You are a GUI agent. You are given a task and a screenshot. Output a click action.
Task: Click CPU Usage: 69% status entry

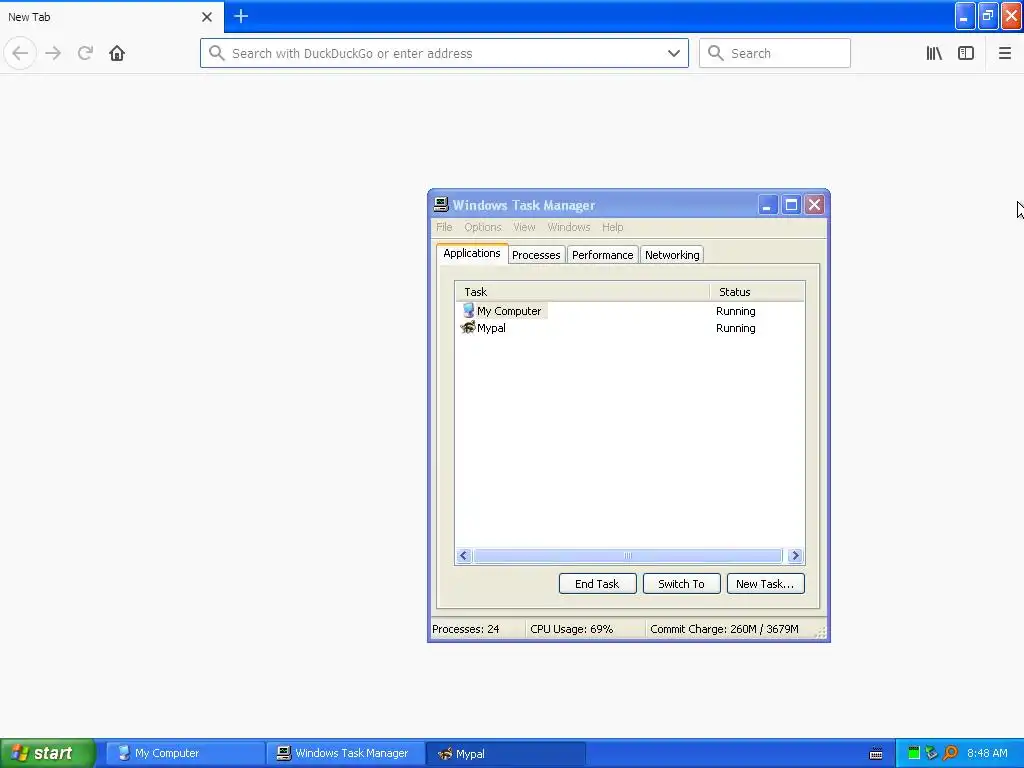point(571,629)
